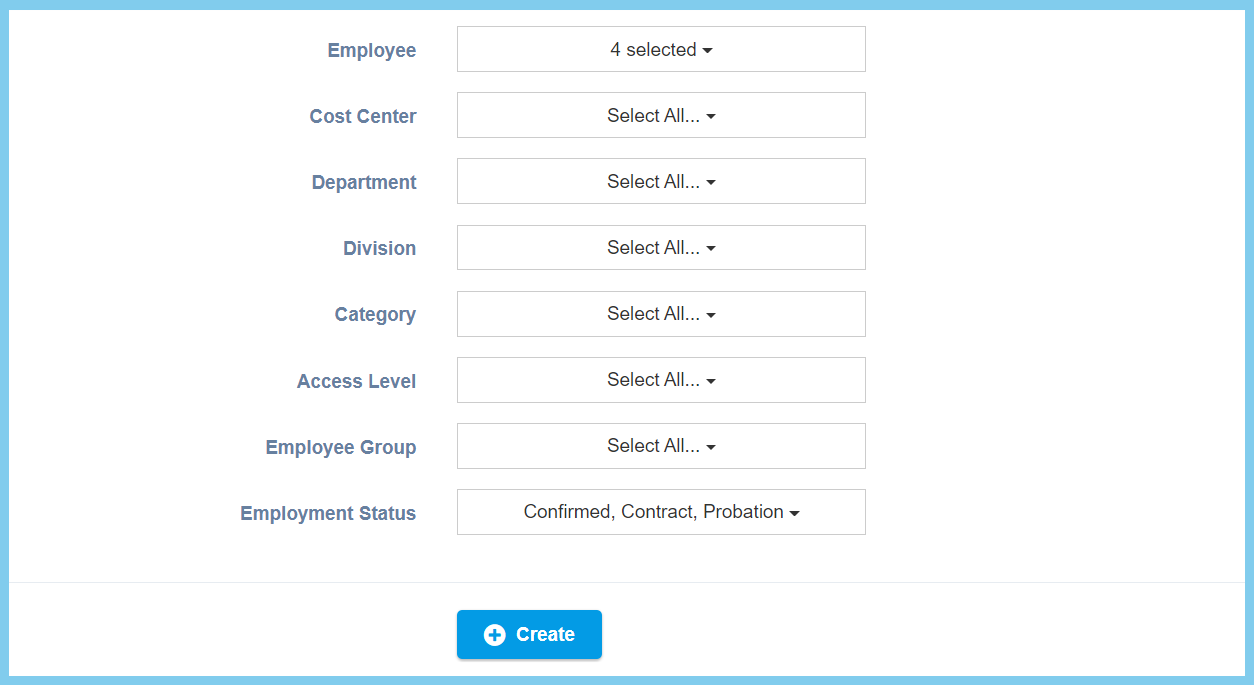Open the Employee '4 selected' dropdown
Viewport: 1254px width, 685px height.
(660, 49)
